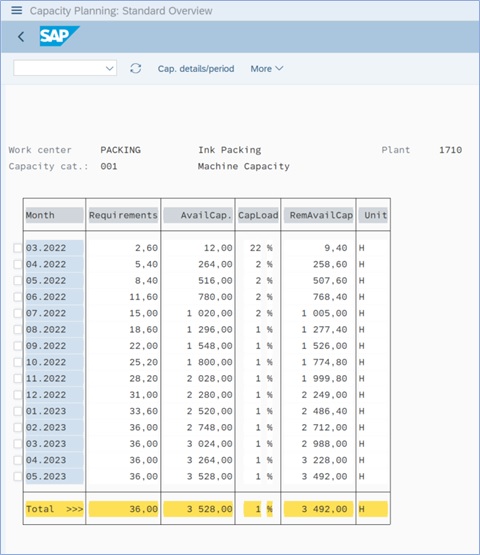Click the back arrow icon

21,36
